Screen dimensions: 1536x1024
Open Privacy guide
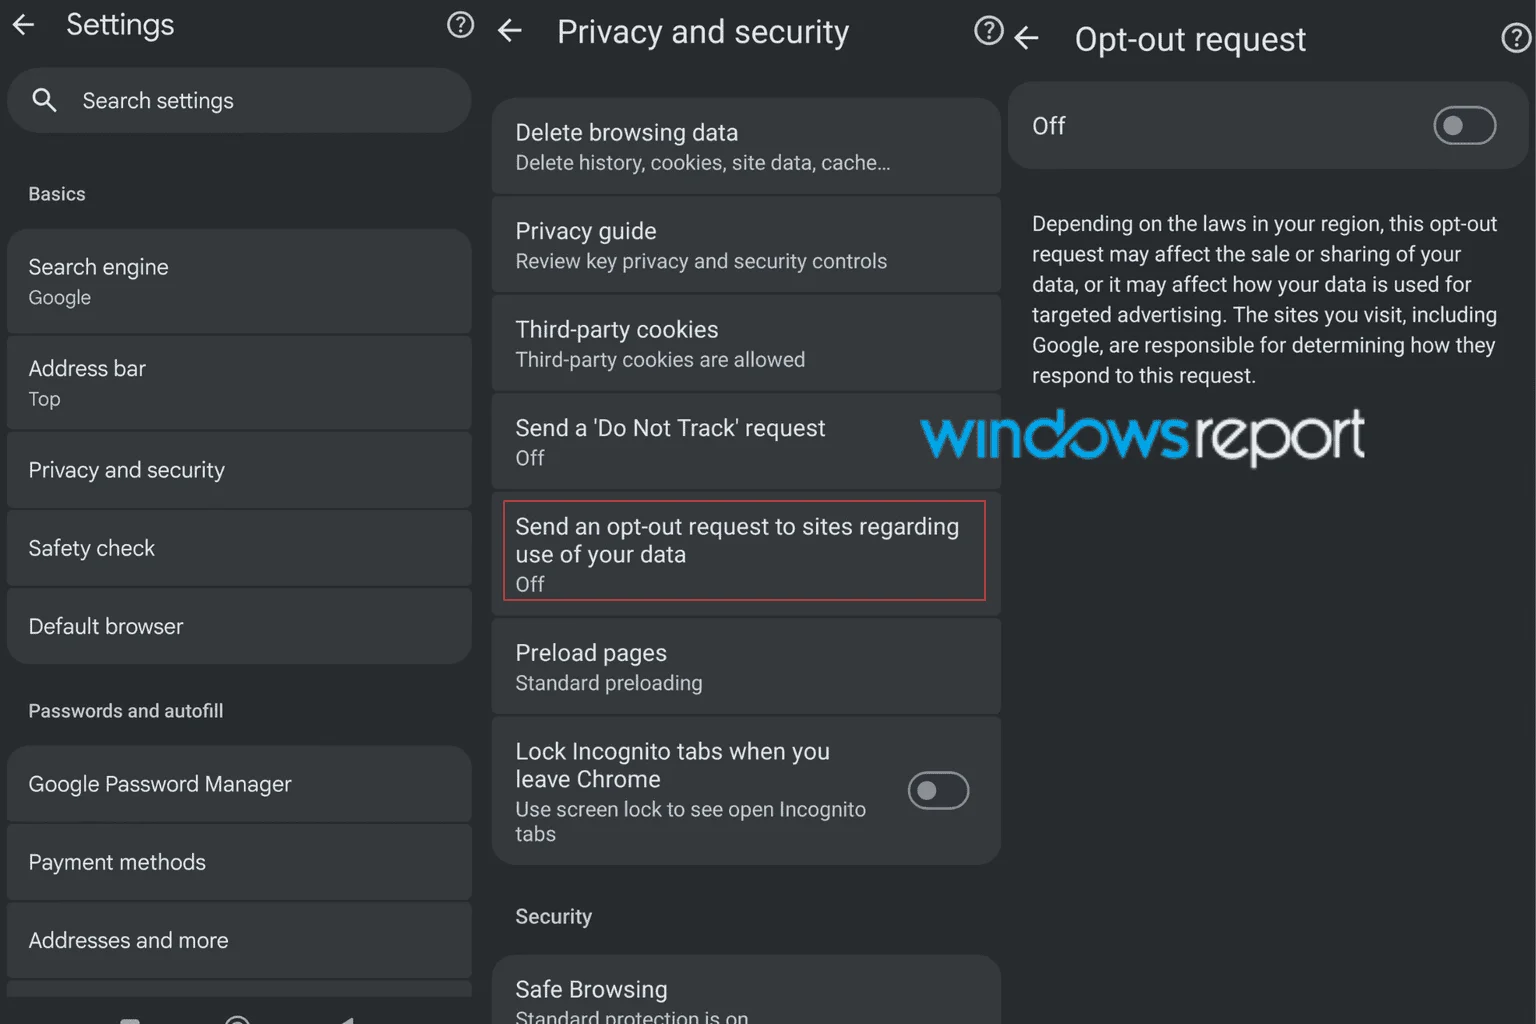(x=746, y=245)
